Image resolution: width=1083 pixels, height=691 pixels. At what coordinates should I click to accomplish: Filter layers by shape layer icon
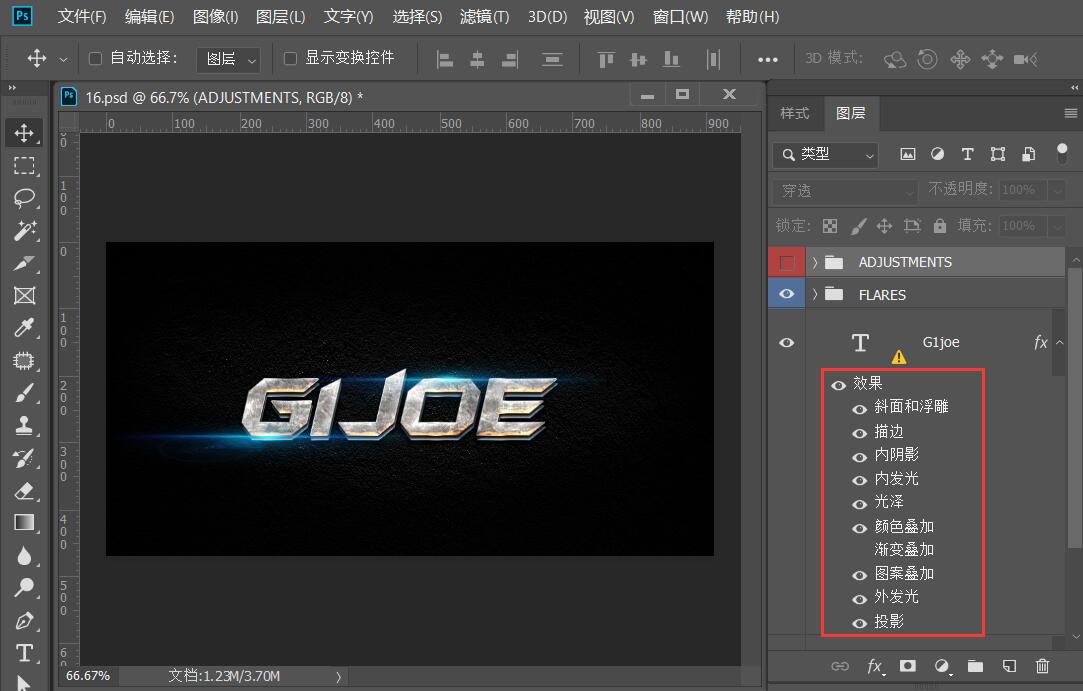pyautogui.click(x=997, y=154)
